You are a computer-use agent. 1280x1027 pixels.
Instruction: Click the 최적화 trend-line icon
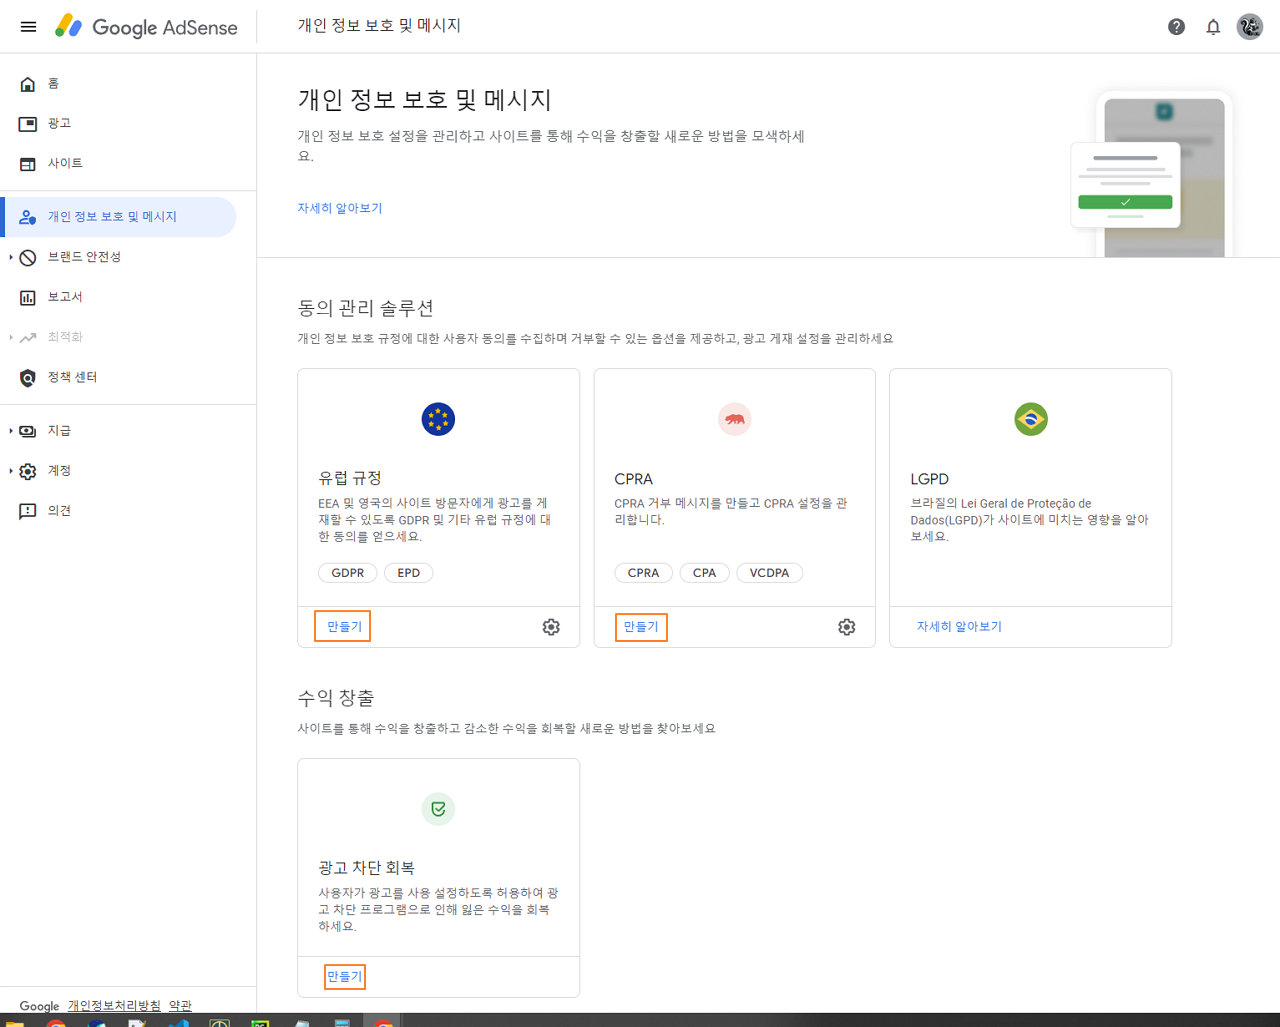[x=28, y=338]
